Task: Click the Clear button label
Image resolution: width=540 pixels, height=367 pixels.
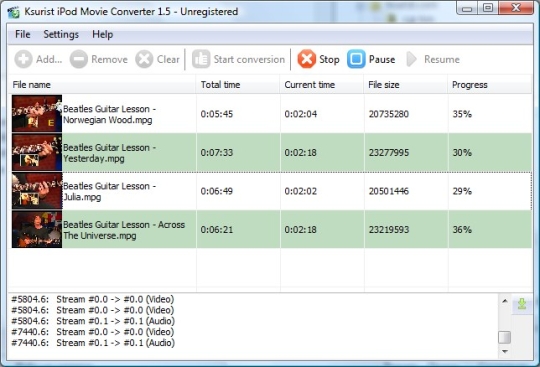Action: 168,59
